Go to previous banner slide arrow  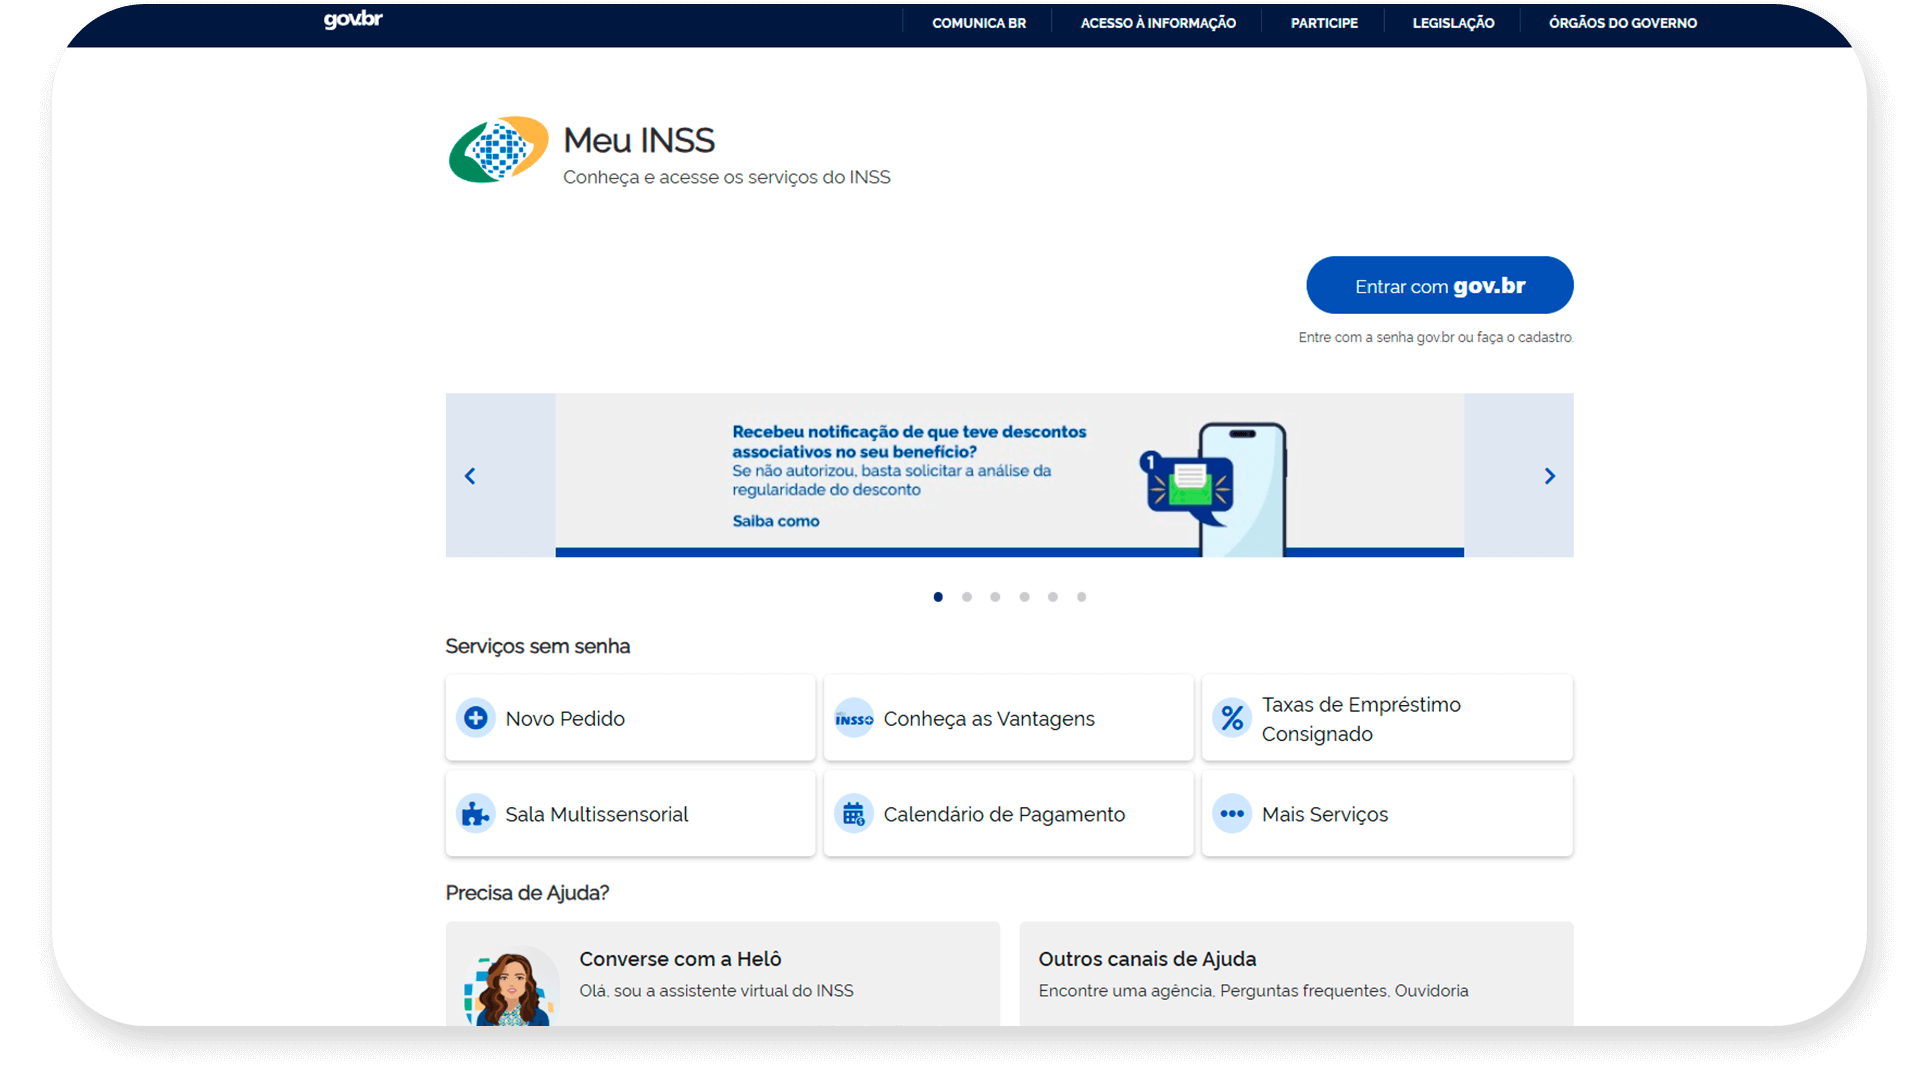coord(470,476)
